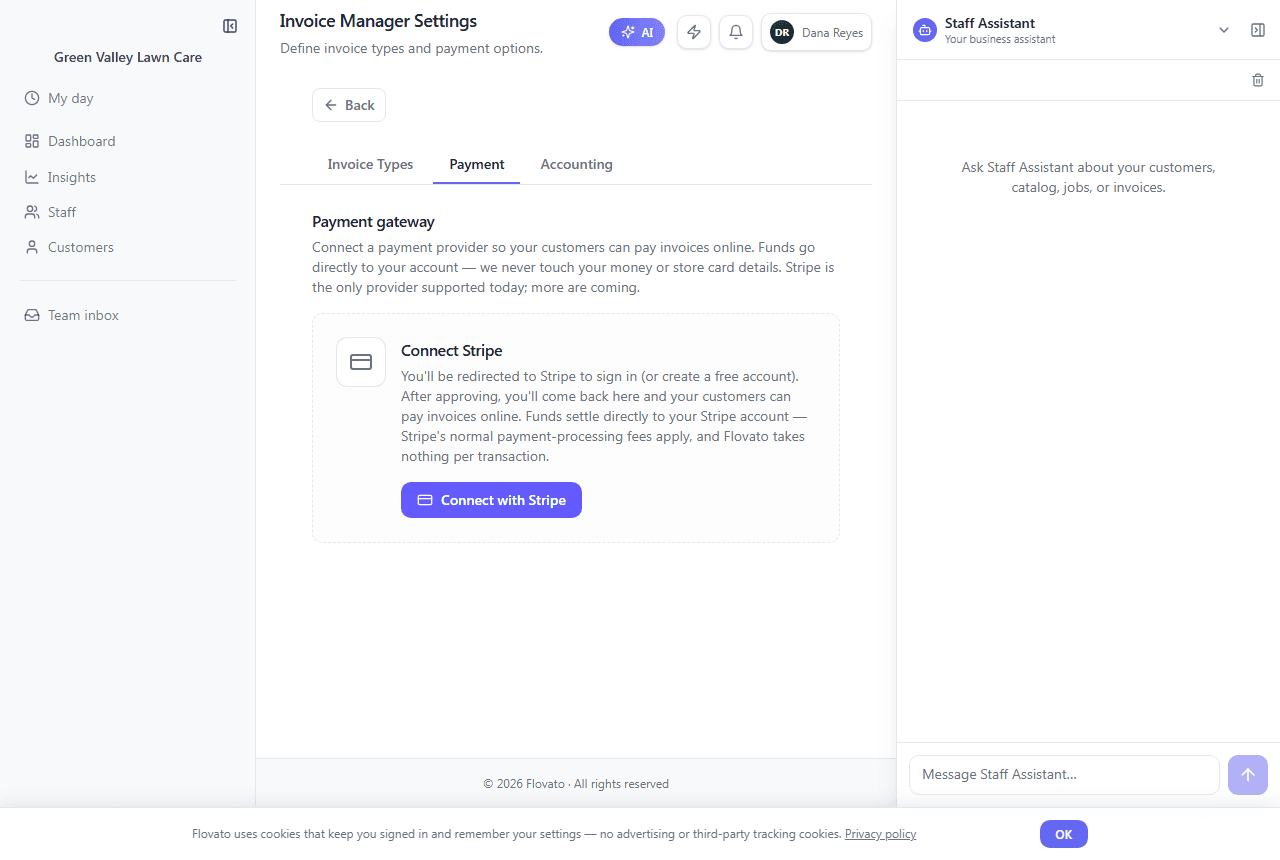This screenshot has height=860, width=1280.
Task: Click Connect with Stripe button
Action: 491,500
